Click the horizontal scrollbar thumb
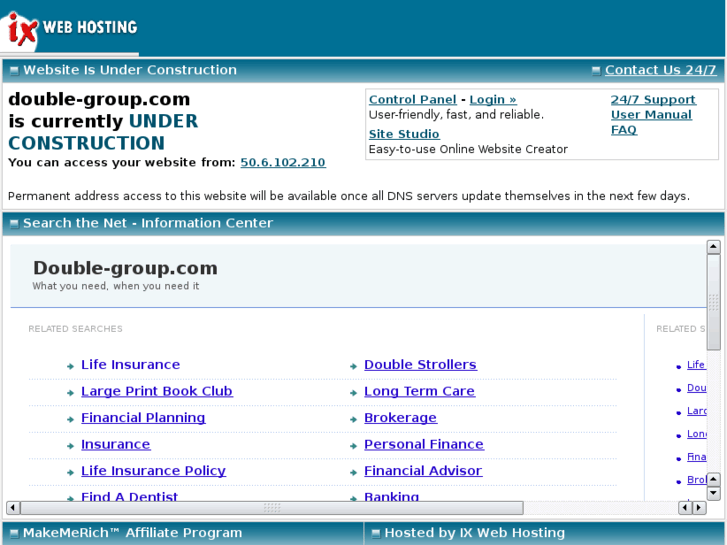Image resolution: width=727 pixels, height=545 pixels. [272, 507]
